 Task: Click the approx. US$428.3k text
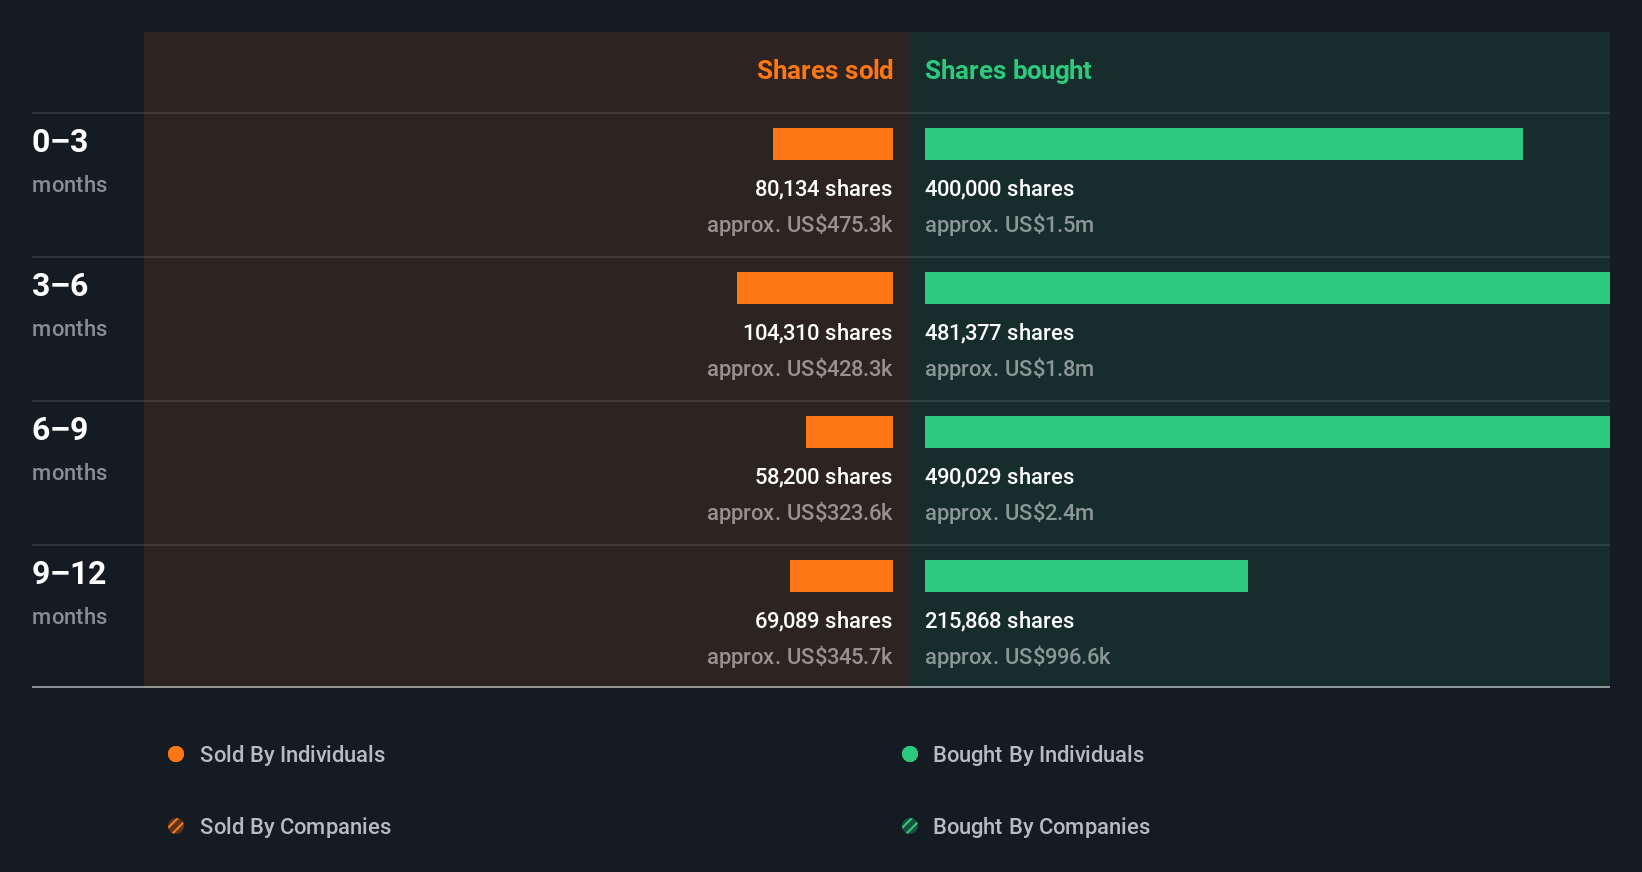pyautogui.click(x=799, y=369)
